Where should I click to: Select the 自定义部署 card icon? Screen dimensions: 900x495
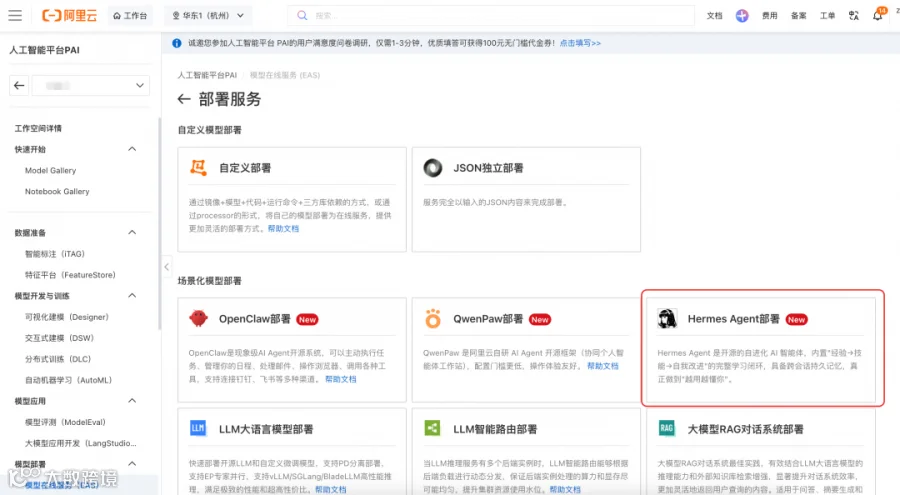tap(199, 168)
